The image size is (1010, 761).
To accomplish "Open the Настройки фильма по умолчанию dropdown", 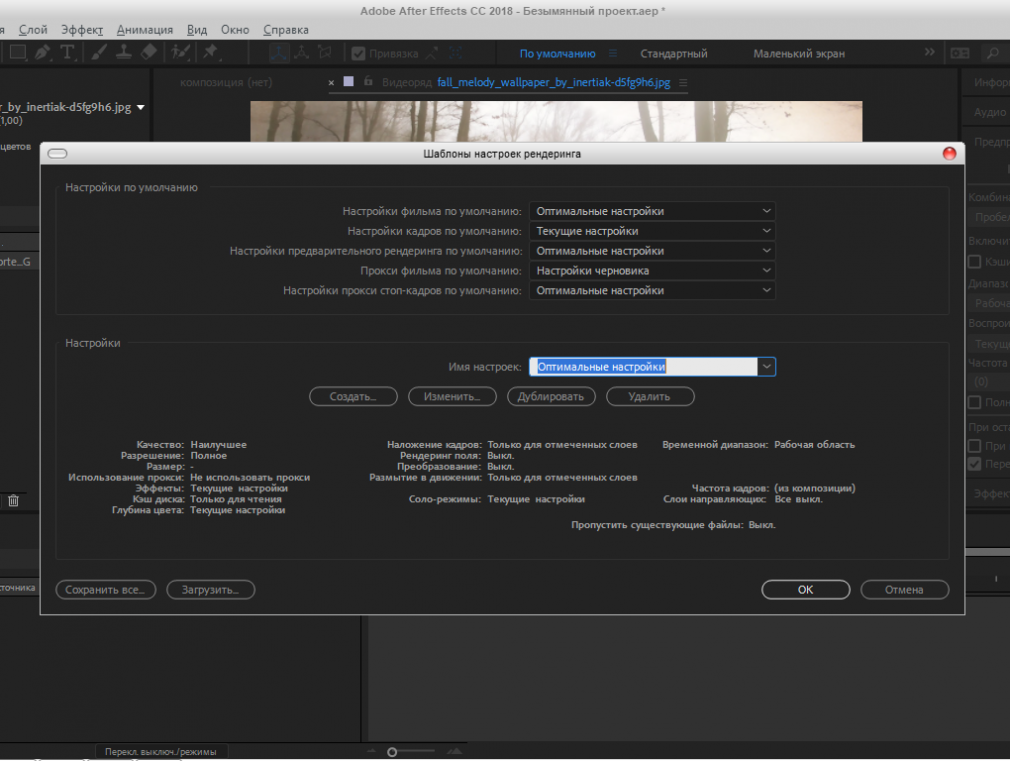I will coord(652,211).
